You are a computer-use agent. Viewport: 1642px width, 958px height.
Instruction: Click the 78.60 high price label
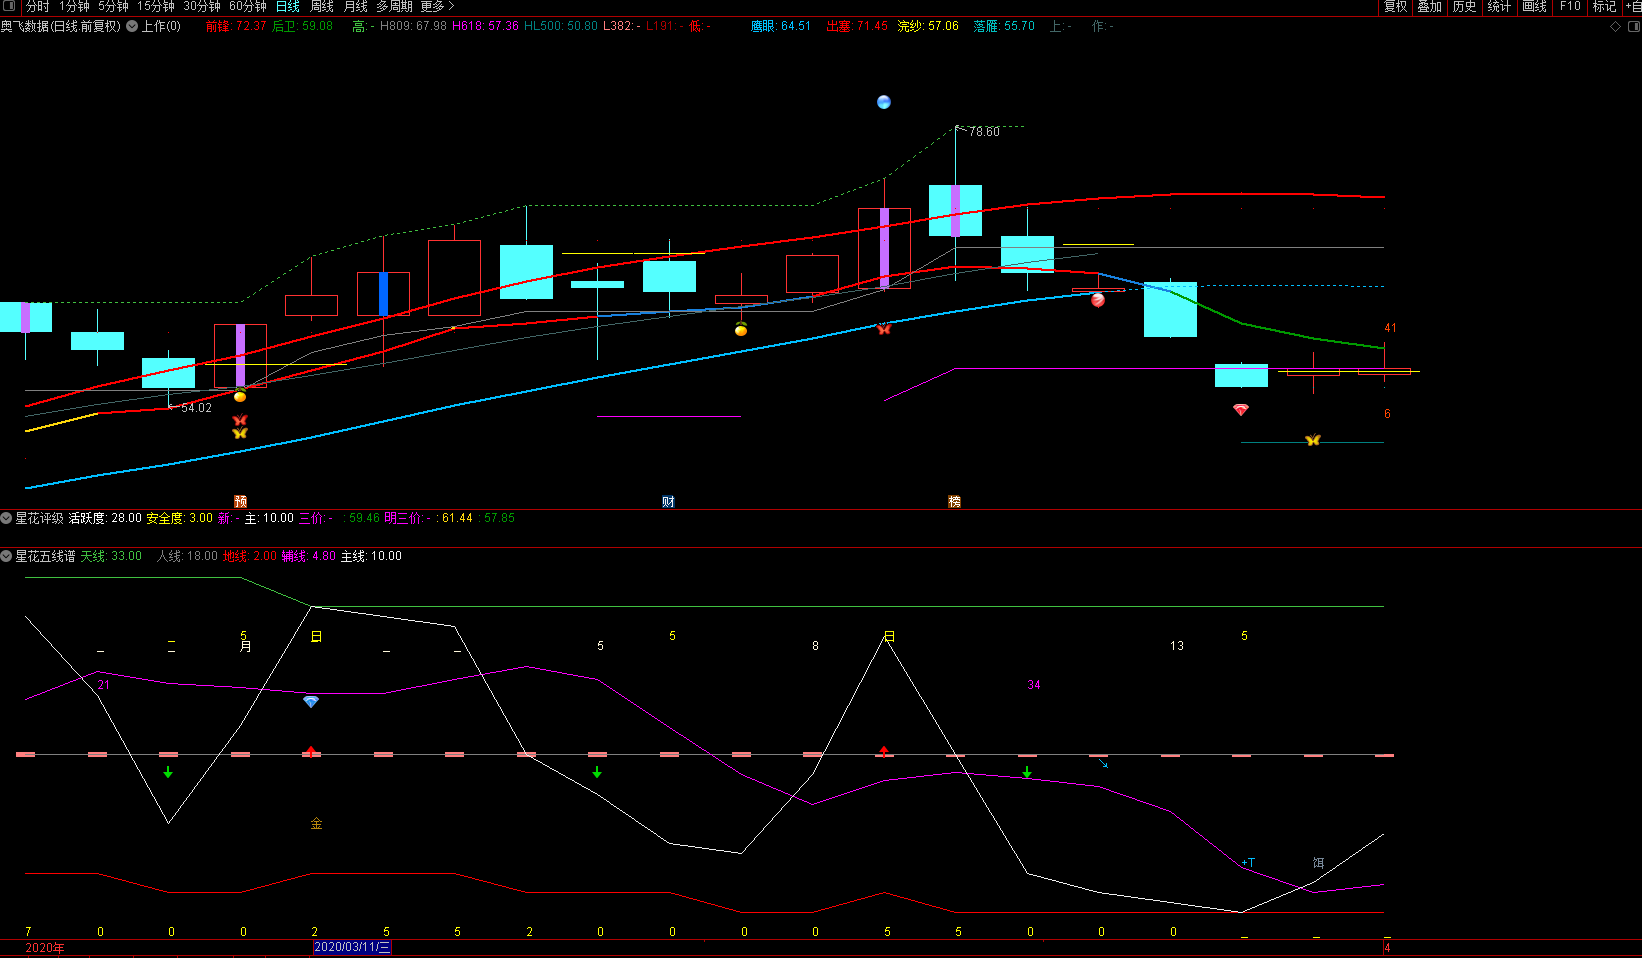coord(984,132)
